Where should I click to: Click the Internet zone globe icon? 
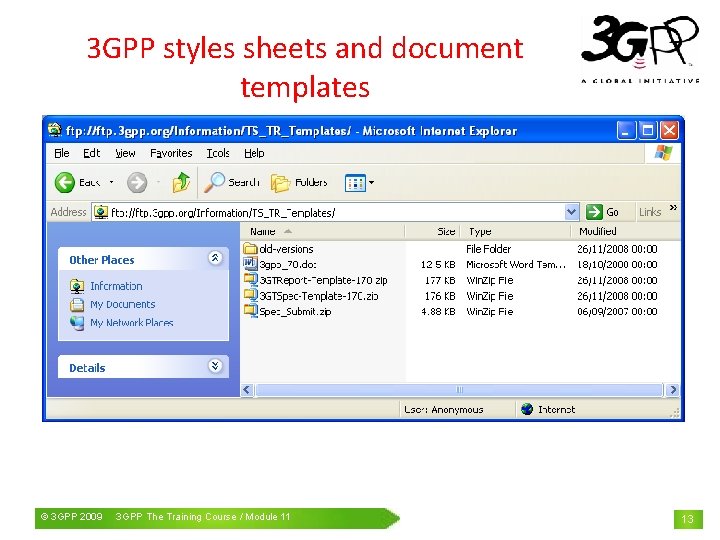coord(527,409)
